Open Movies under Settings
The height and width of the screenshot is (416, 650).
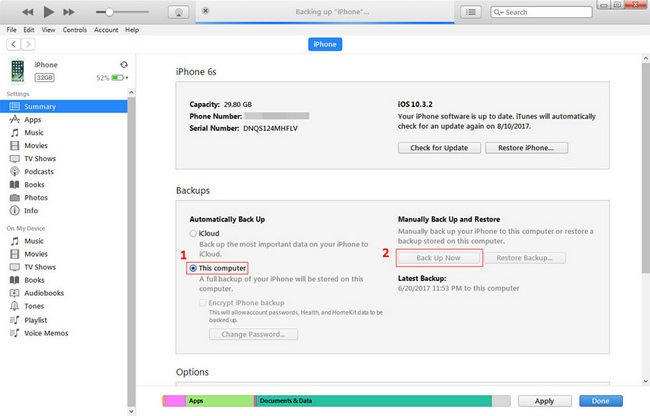pos(36,145)
